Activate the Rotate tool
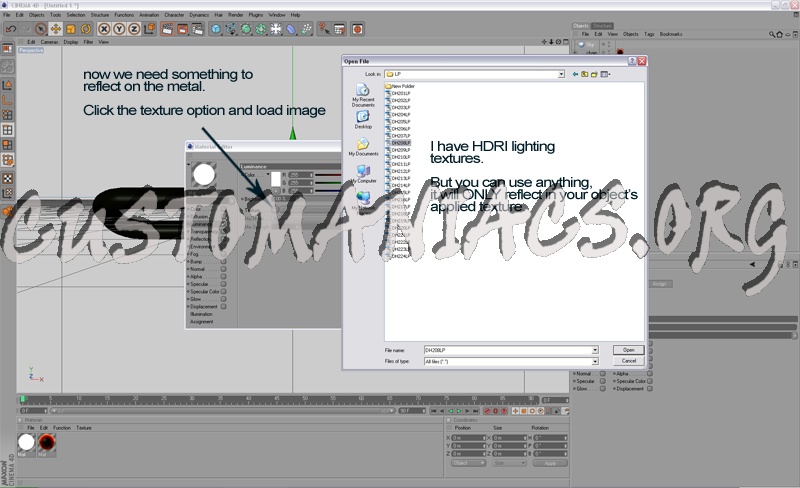Image resolution: width=800 pixels, height=488 pixels. pyautogui.click(x=86, y=29)
